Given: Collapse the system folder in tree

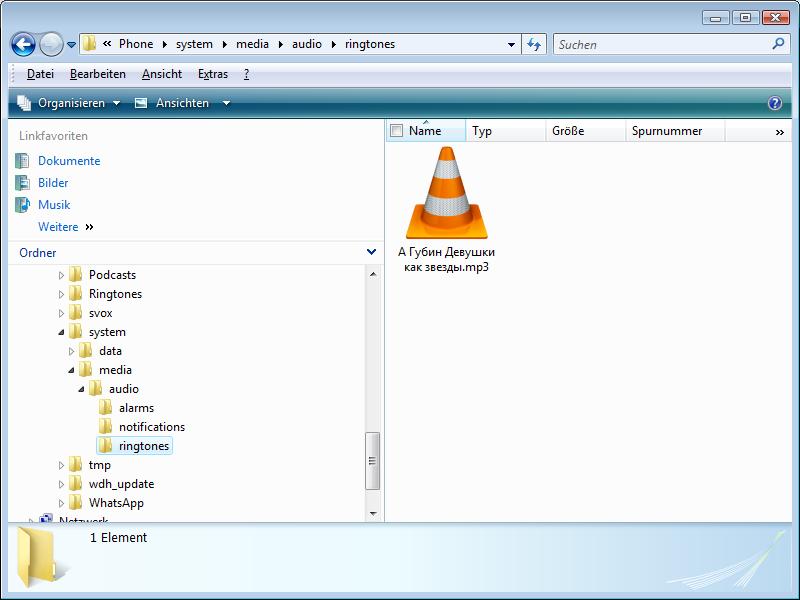Looking at the screenshot, I should (61, 332).
